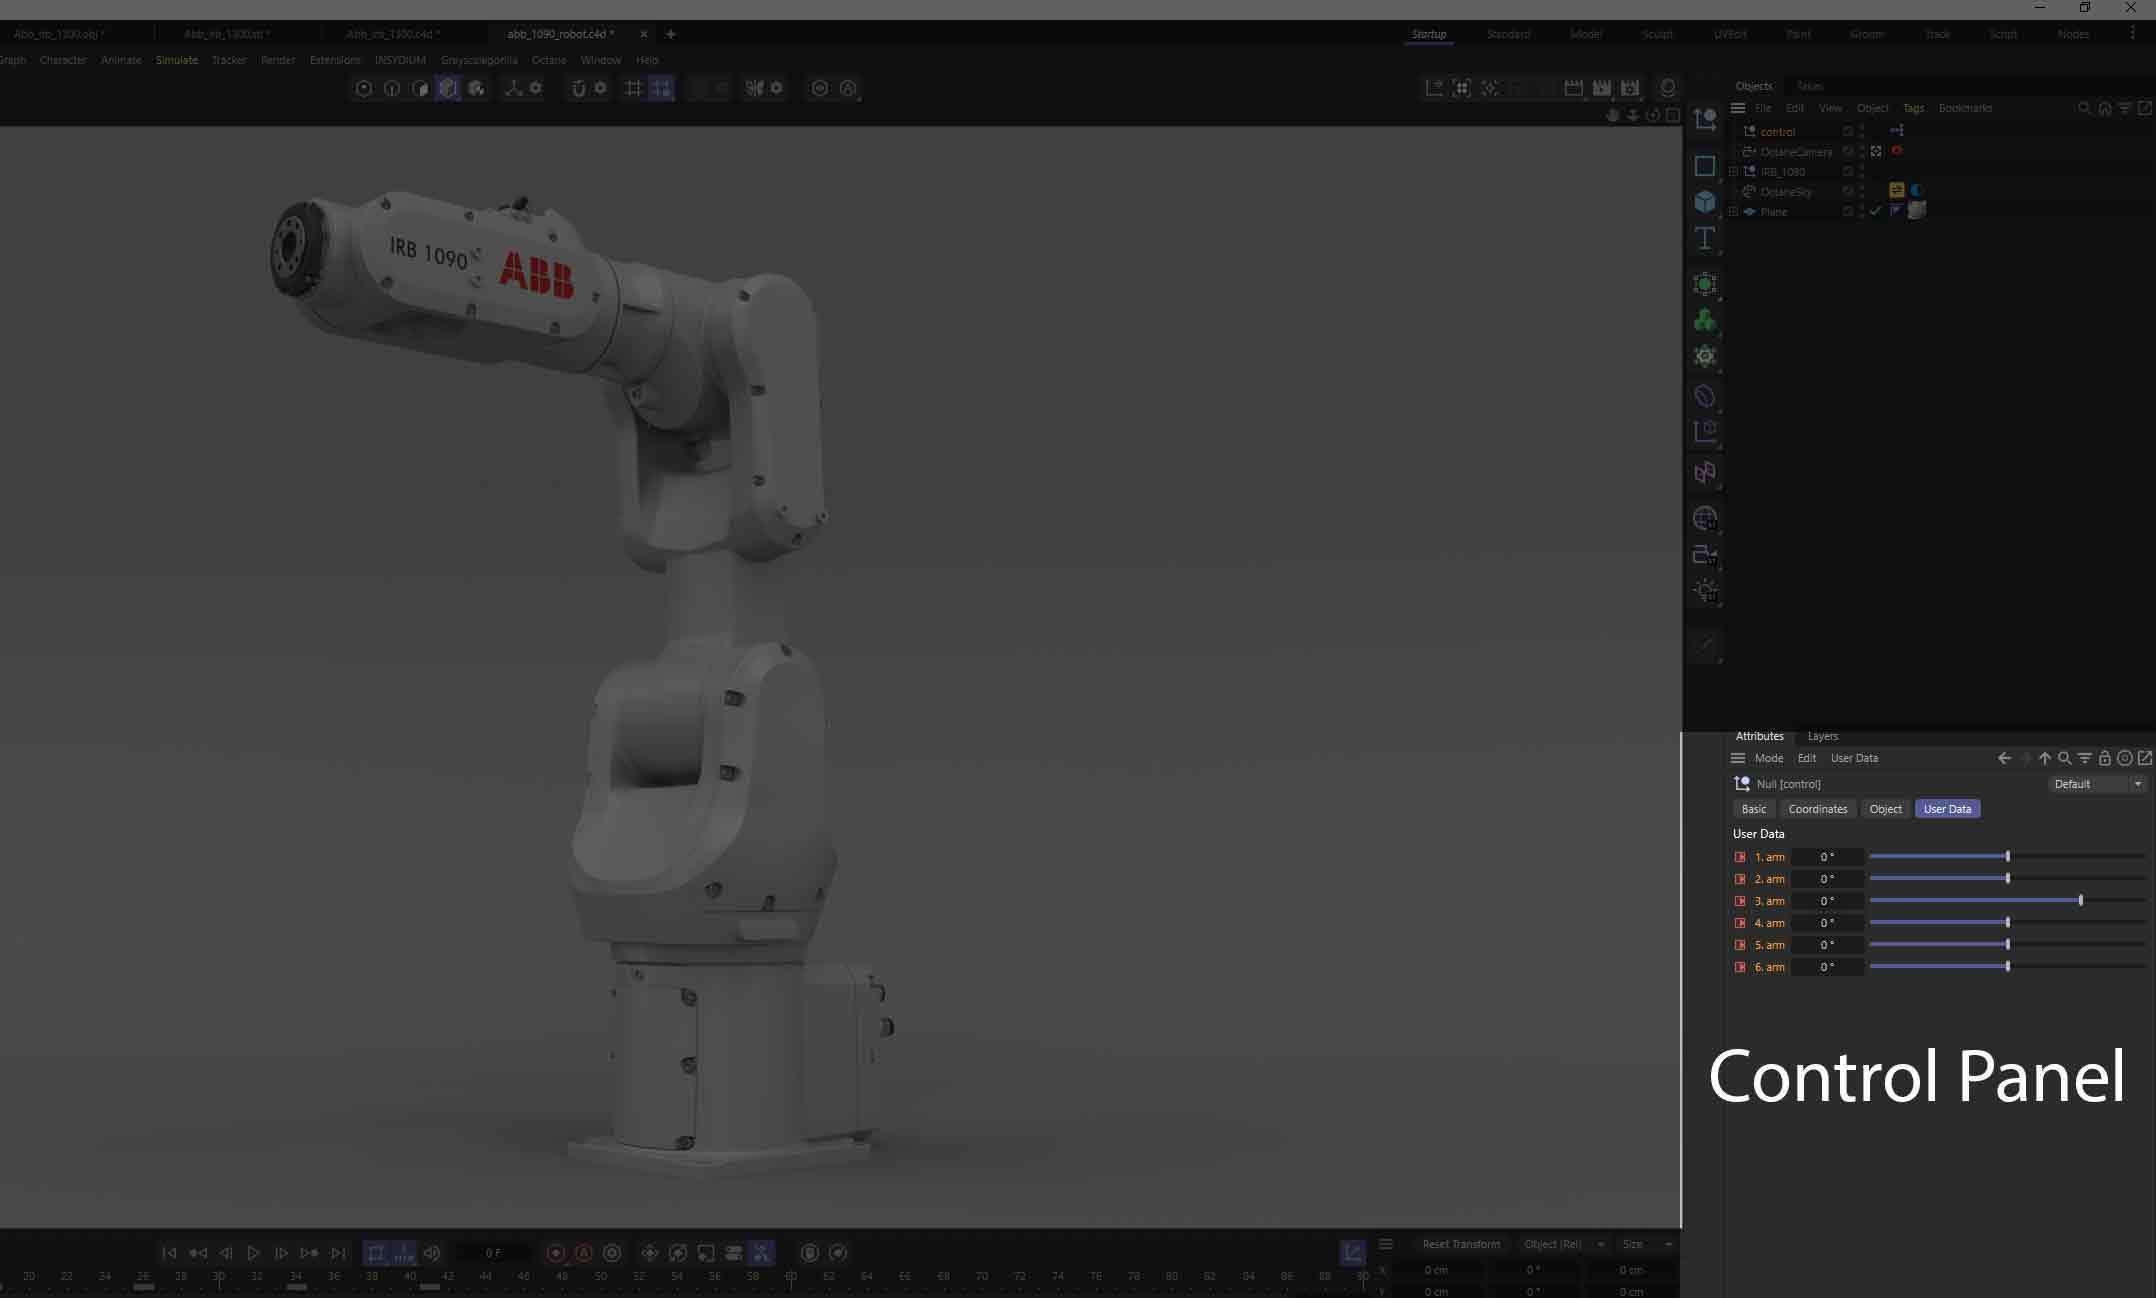Close the abb_1090_robot.c4d tab
The height and width of the screenshot is (1298, 2156).
(x=644, y=34)
